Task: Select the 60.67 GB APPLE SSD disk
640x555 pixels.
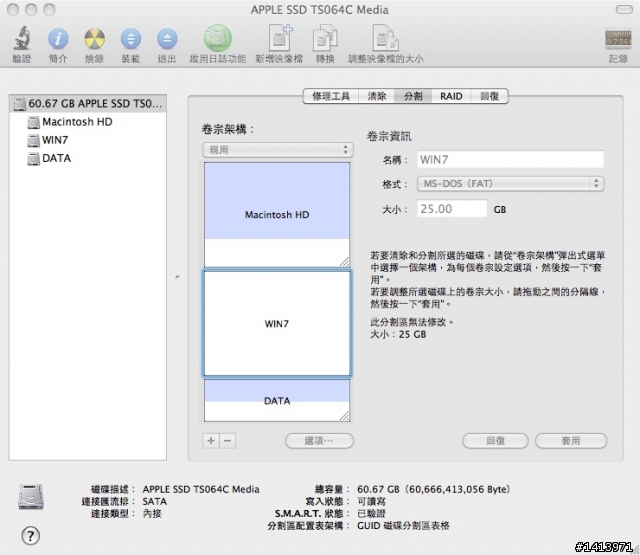Action: pos(88,104)
